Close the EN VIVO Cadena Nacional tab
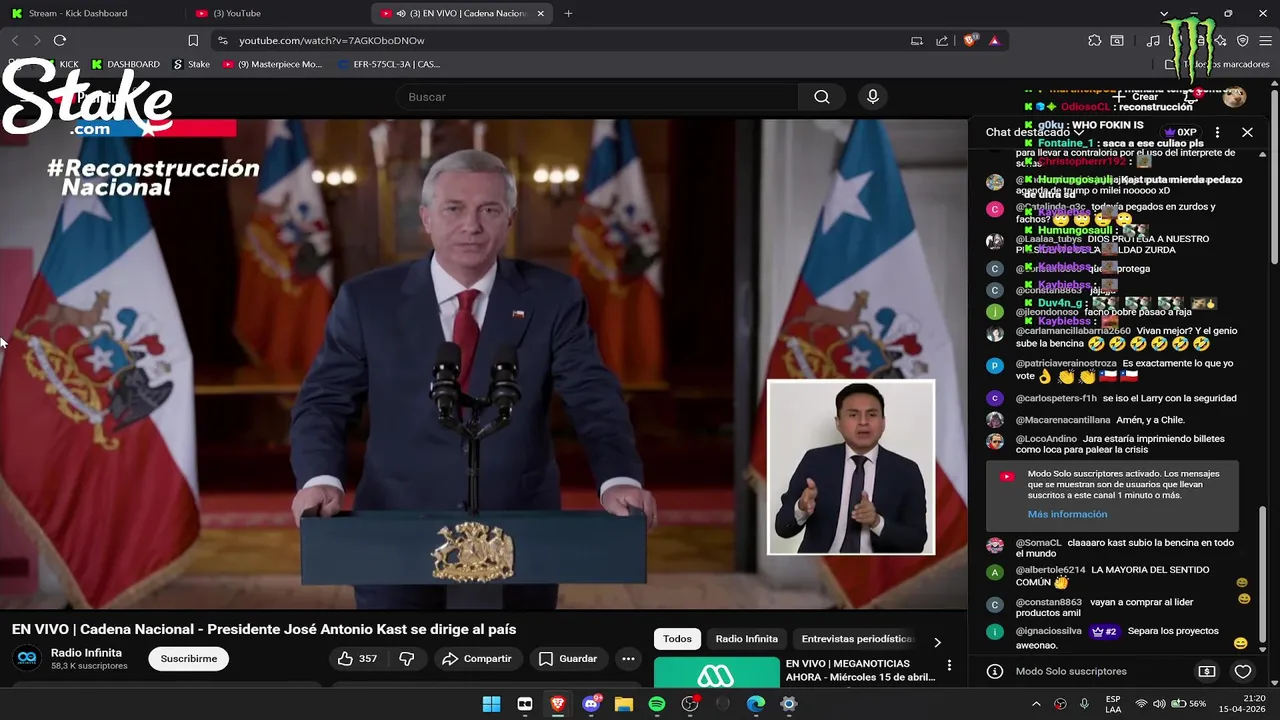Image resolution: width=1280 pixels, height=720 pixels. click(x=541, y=13)
